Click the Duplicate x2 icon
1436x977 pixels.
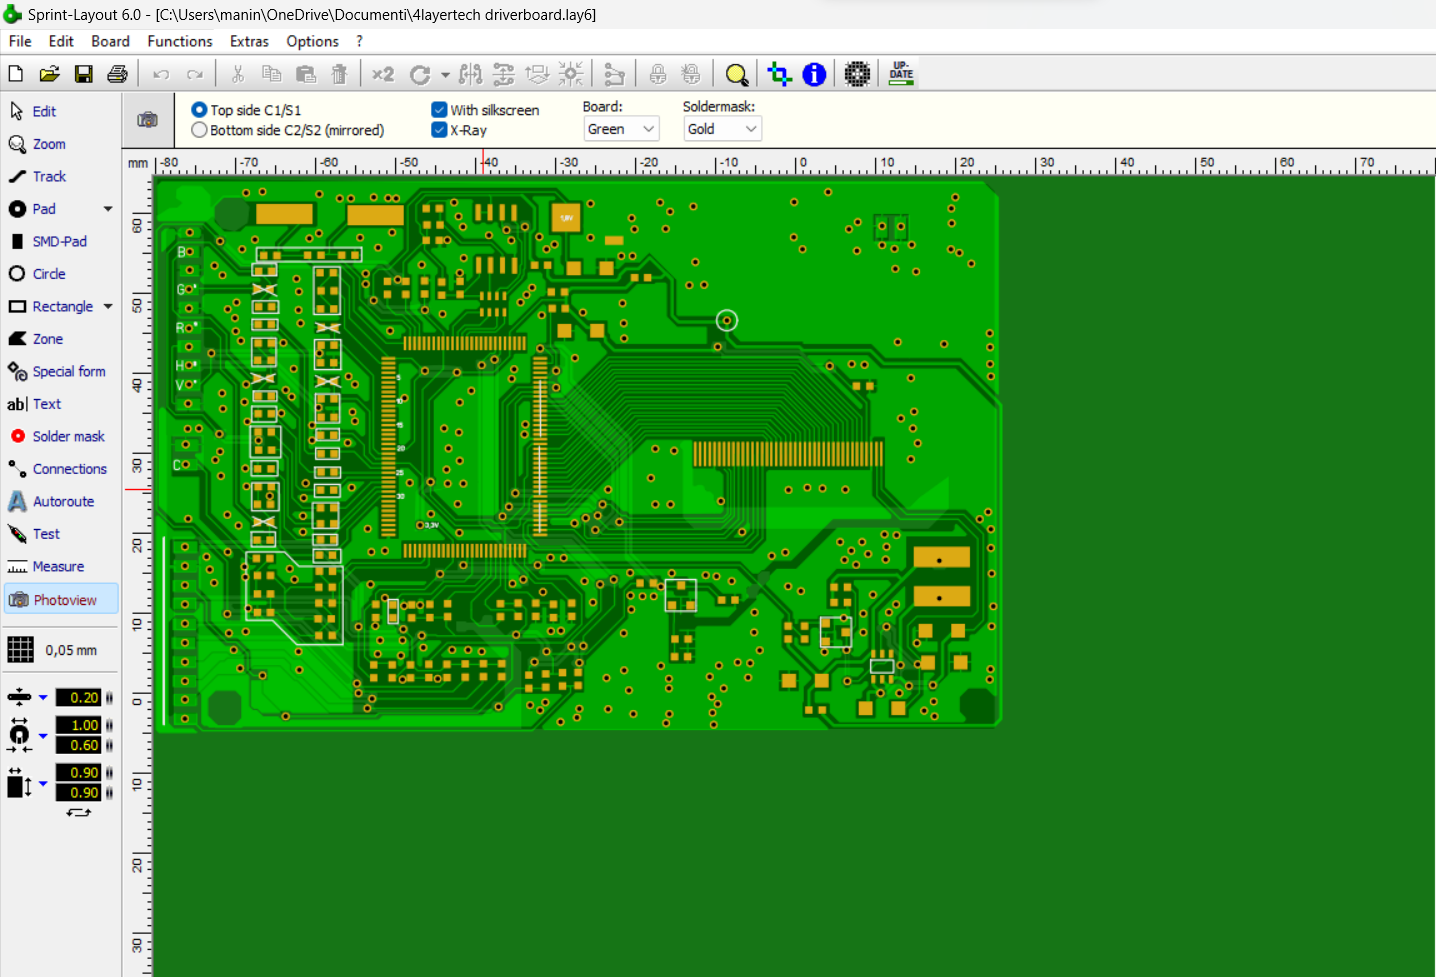click(x=383, y=74)
